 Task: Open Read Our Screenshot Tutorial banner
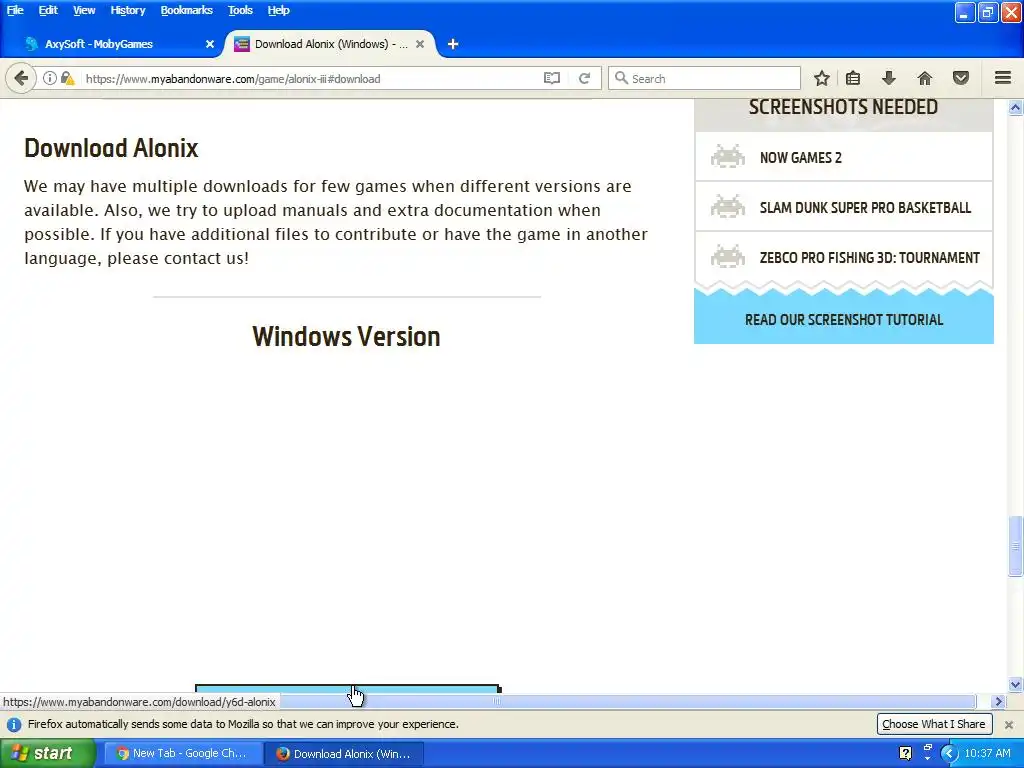tap(844, 320)
